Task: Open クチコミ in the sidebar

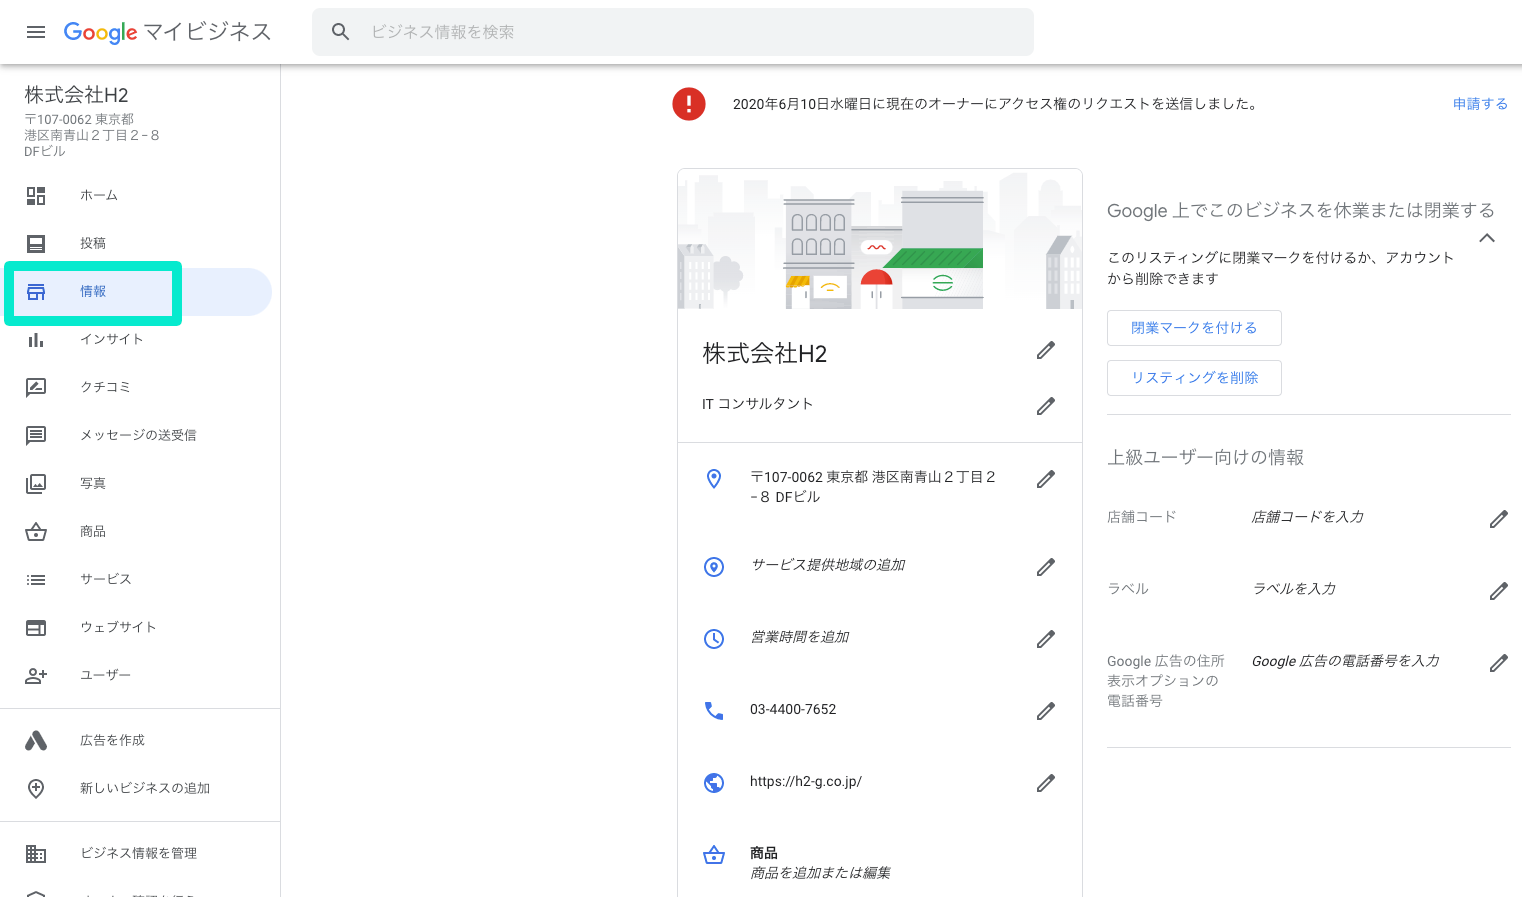Action: coord(136,387)
